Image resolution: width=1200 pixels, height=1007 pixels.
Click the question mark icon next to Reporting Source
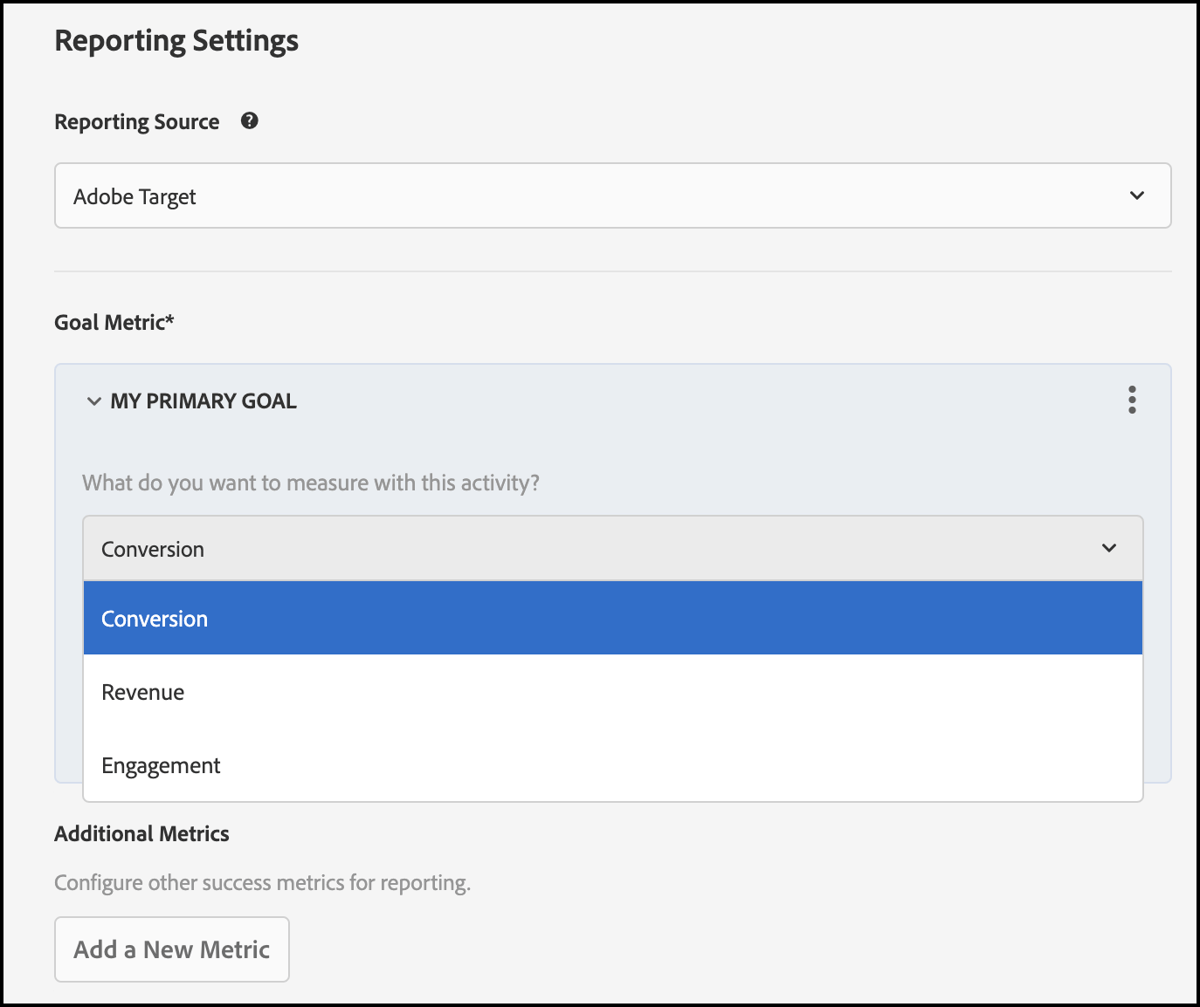tap(249, 120)
